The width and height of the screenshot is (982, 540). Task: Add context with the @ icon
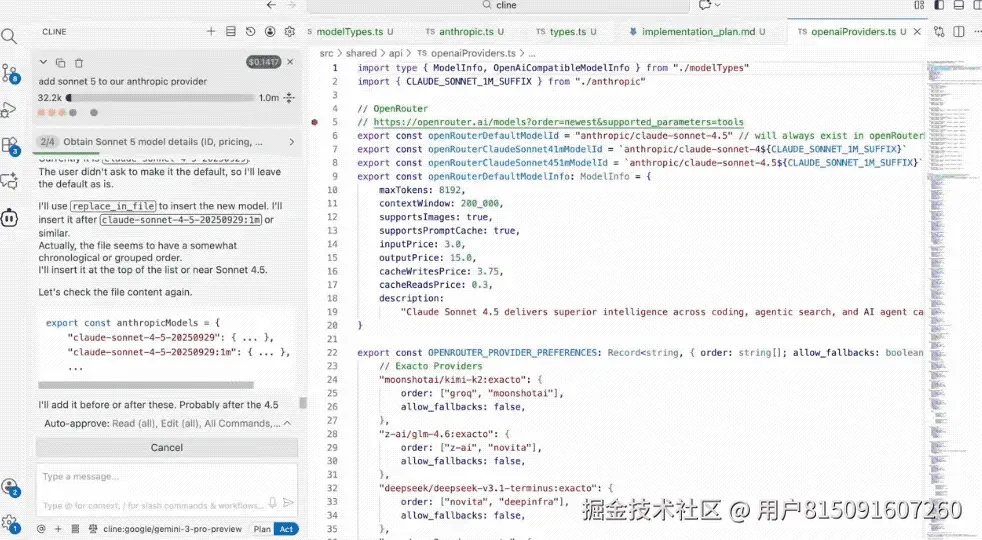tap(41, 529)
